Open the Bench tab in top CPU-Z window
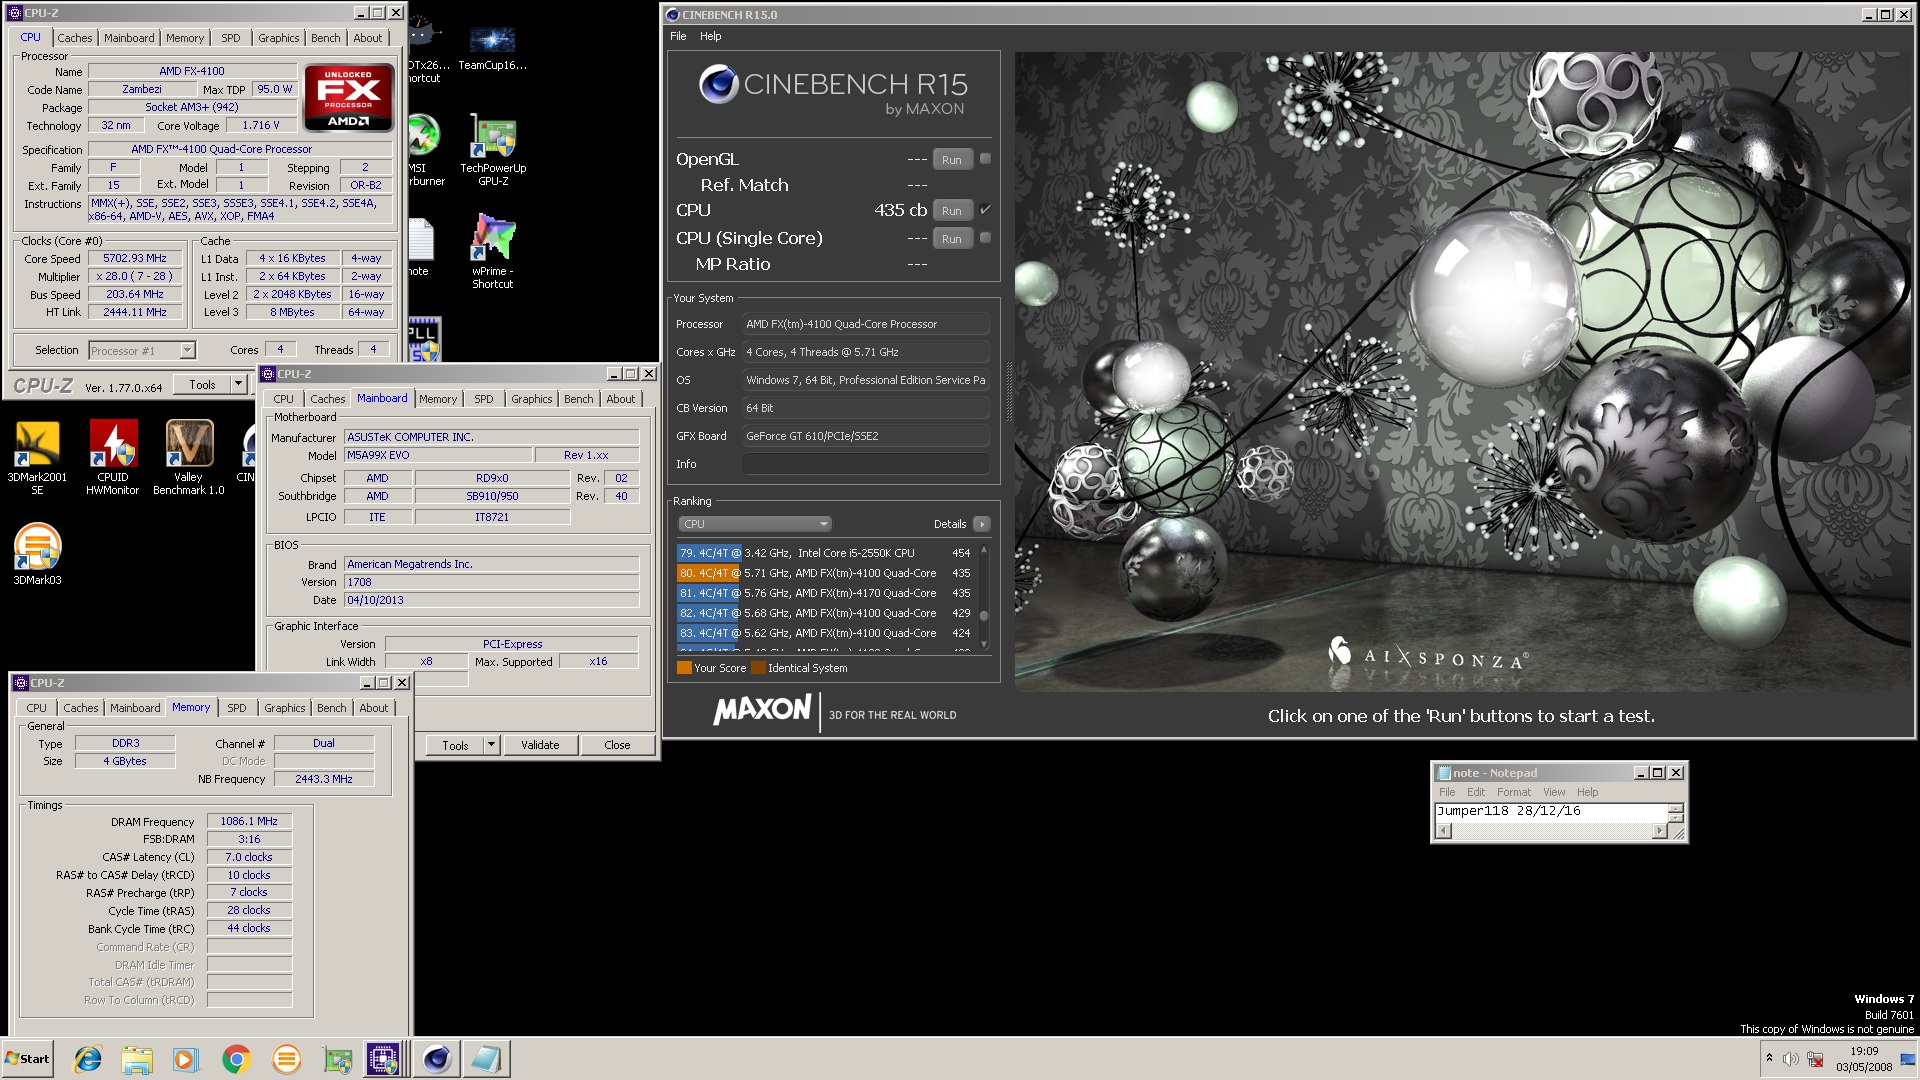Screen dimensions: 1920x1080 (x=325, y=38)
